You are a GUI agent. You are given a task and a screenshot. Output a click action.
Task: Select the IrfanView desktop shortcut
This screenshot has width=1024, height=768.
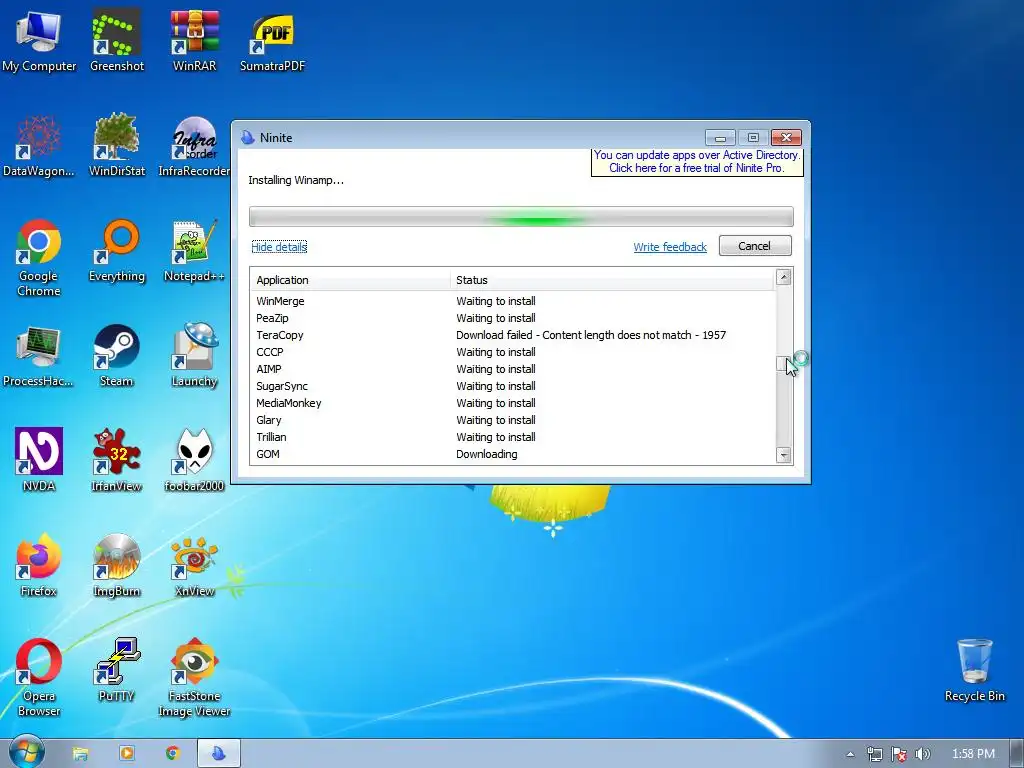pos(117,460)
